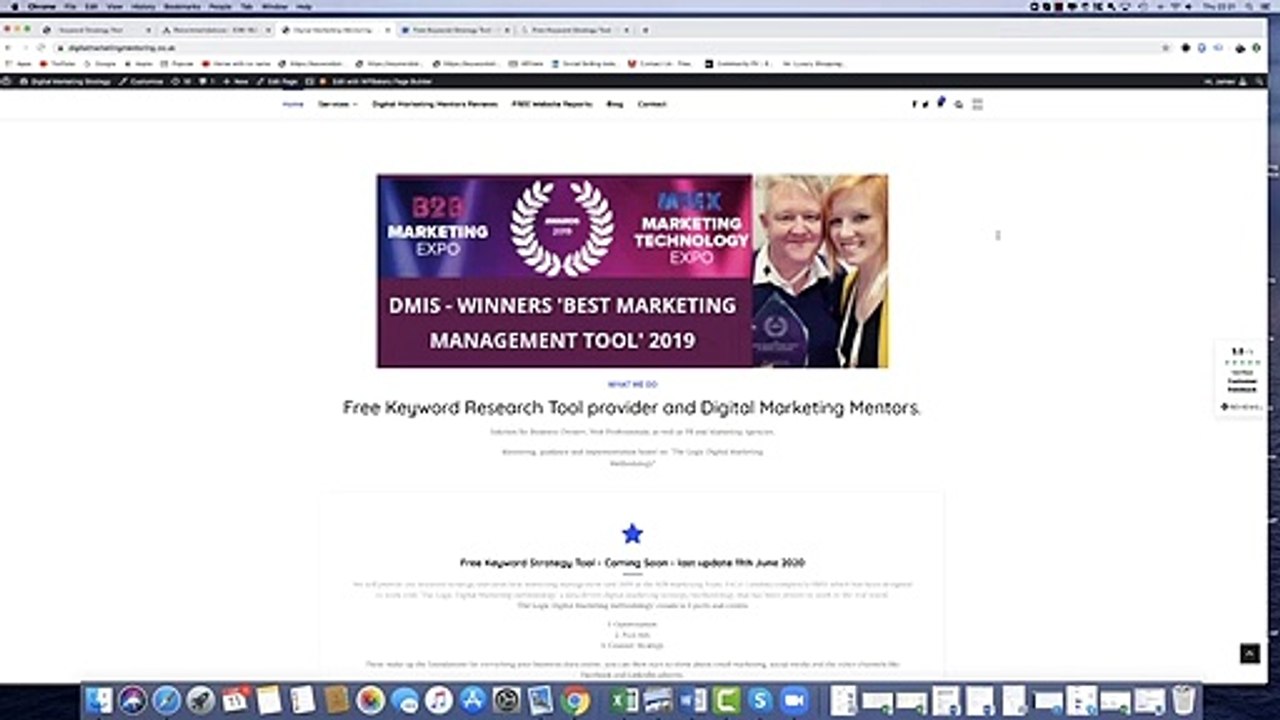This screenshot has width=1280, height=720.
Task: Open App Store from the dock
Action: (x=472, y=700)
